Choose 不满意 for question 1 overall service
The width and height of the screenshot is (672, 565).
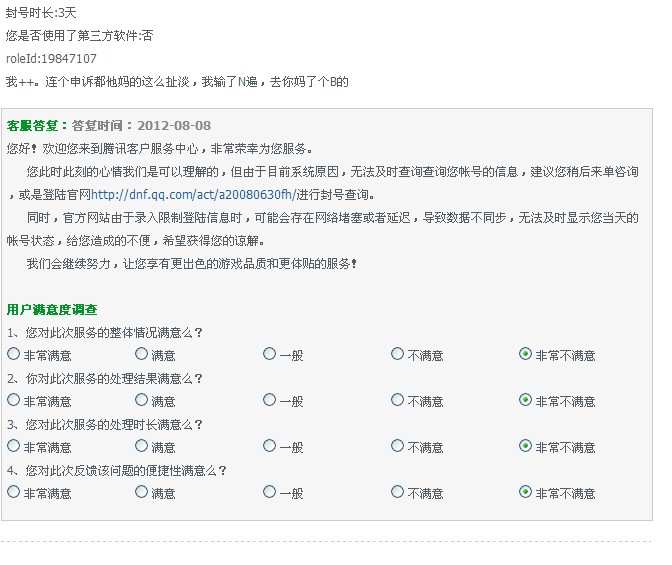[397, 354]
